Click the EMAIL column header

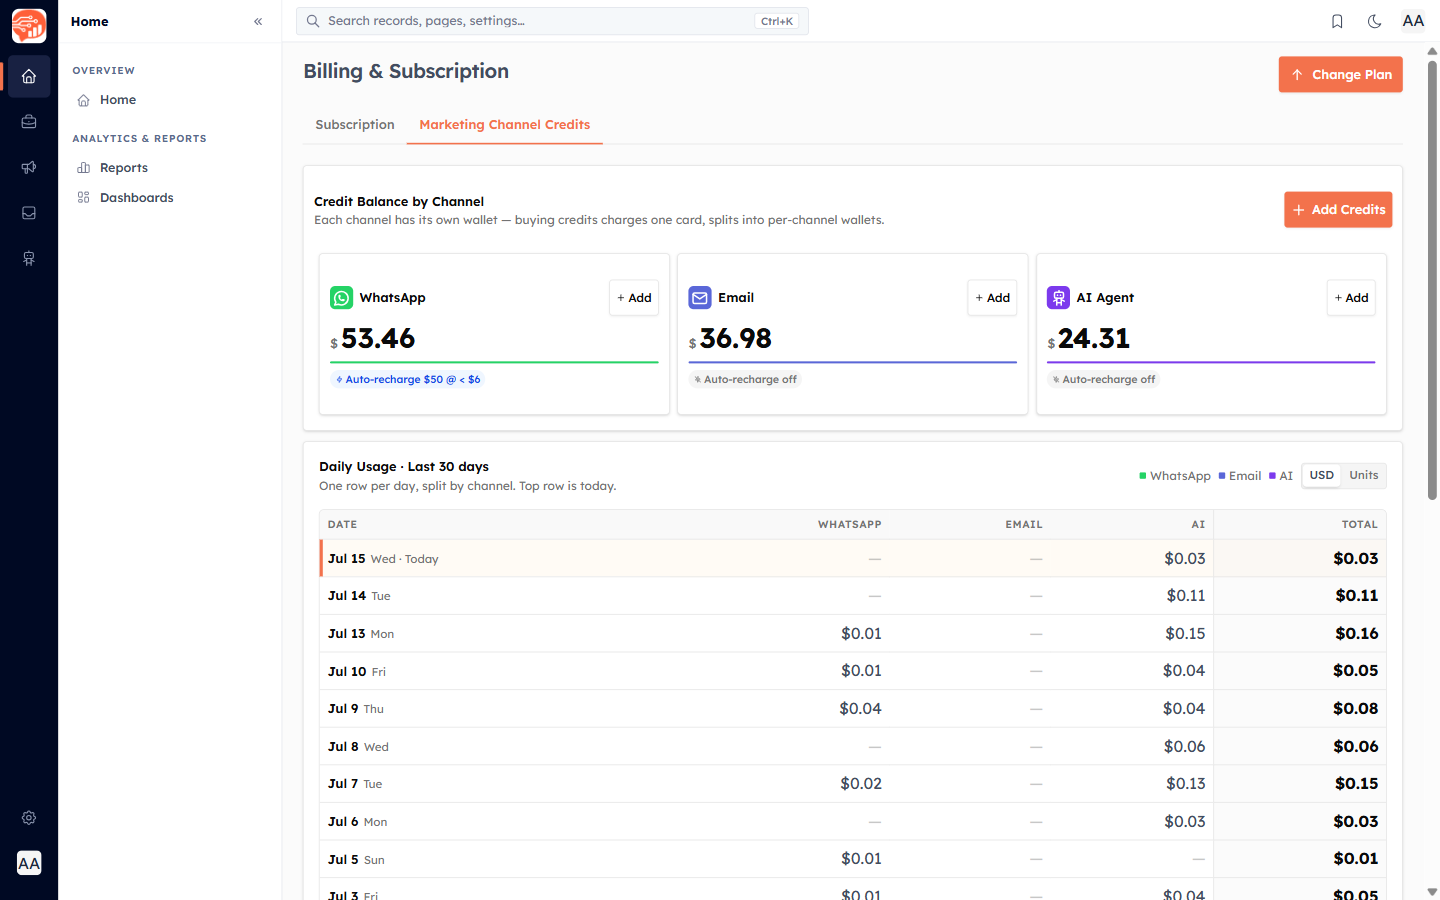(x=1024, y=525)
